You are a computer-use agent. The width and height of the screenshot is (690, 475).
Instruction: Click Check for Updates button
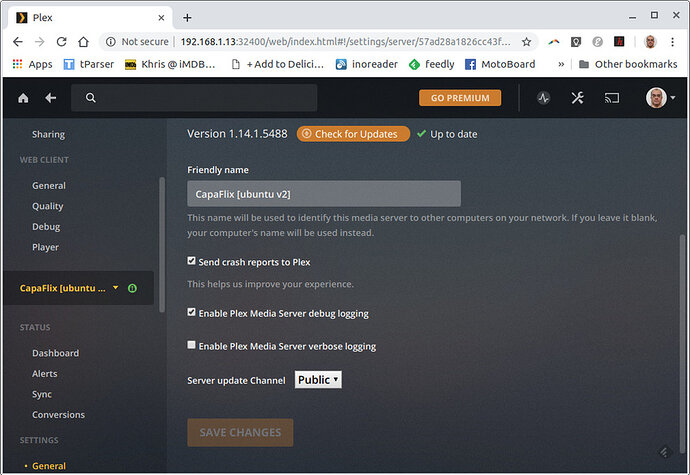353,134
